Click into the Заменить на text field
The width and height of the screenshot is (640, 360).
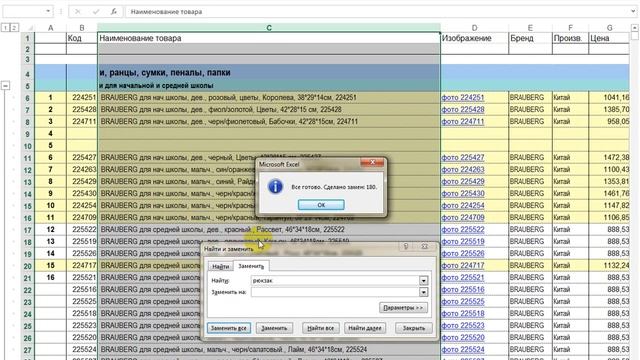335,292
